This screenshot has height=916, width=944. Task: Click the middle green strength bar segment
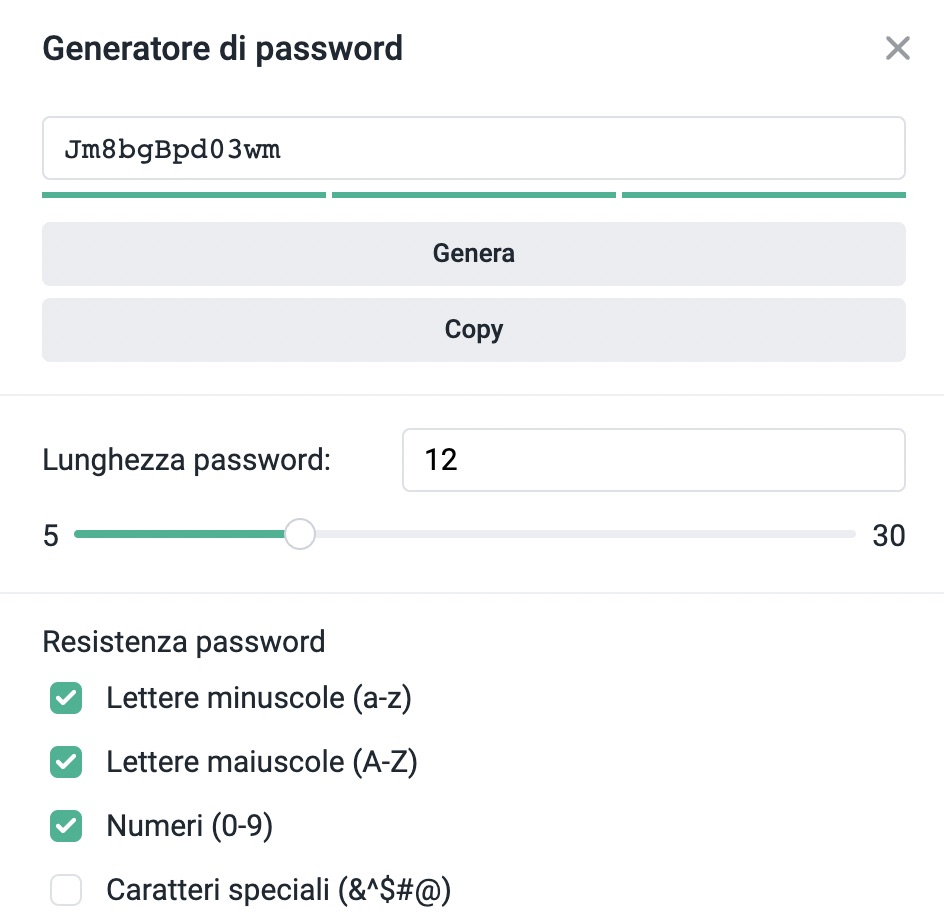click(x=473, y=194)
